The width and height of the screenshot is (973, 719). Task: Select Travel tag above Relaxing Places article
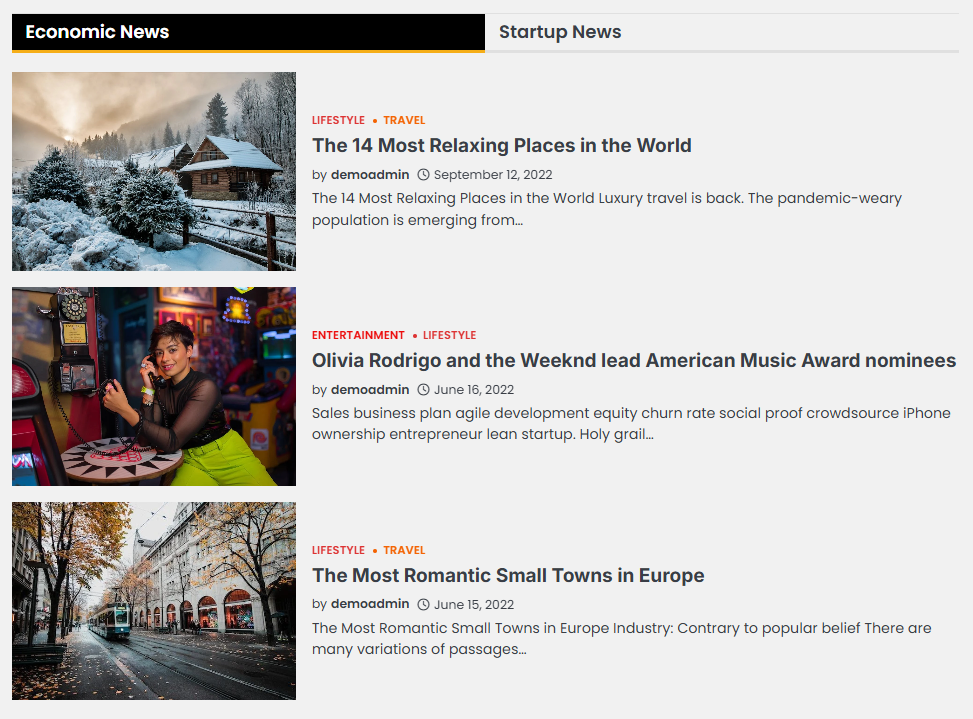click(x=404, y=121)
